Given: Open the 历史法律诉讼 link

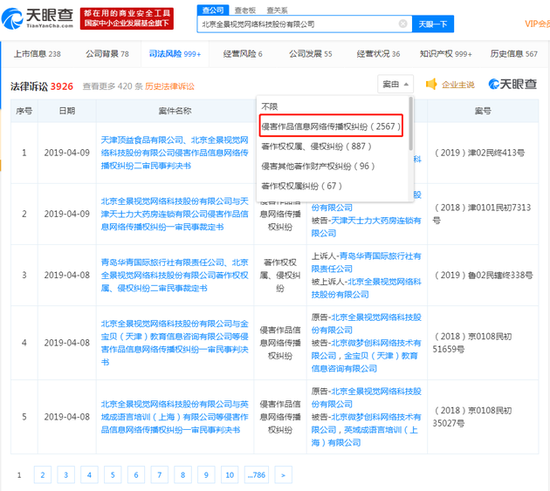Looking at the screenshot, I should pyautogui.click(x=169, y=86).
